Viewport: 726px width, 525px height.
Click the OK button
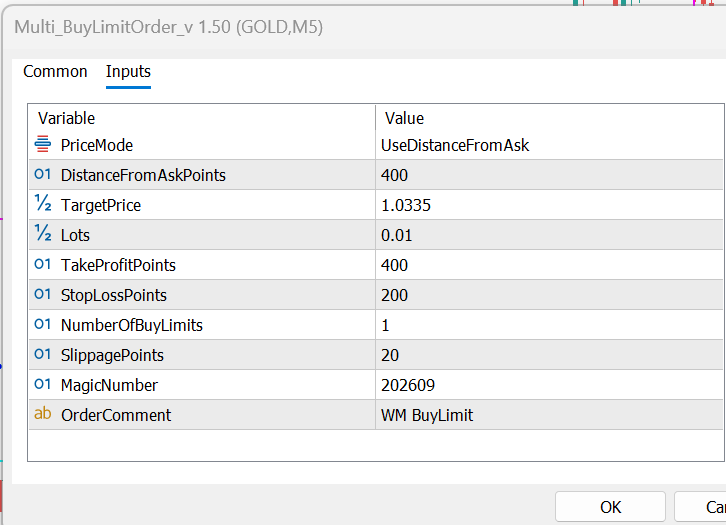point(610,507)
